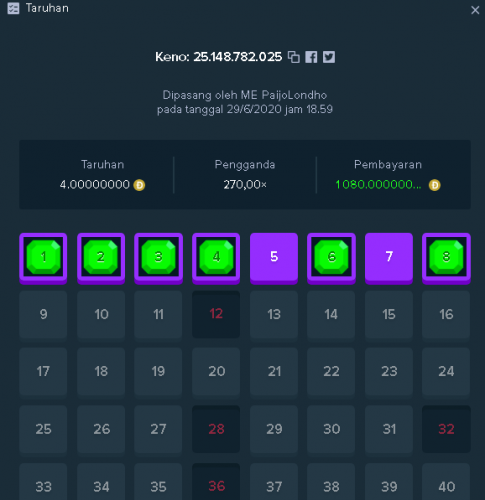Click the date text 29/6/2020 jam 18.59
Screen dimensions: 485x500
(x=280, y=109)
